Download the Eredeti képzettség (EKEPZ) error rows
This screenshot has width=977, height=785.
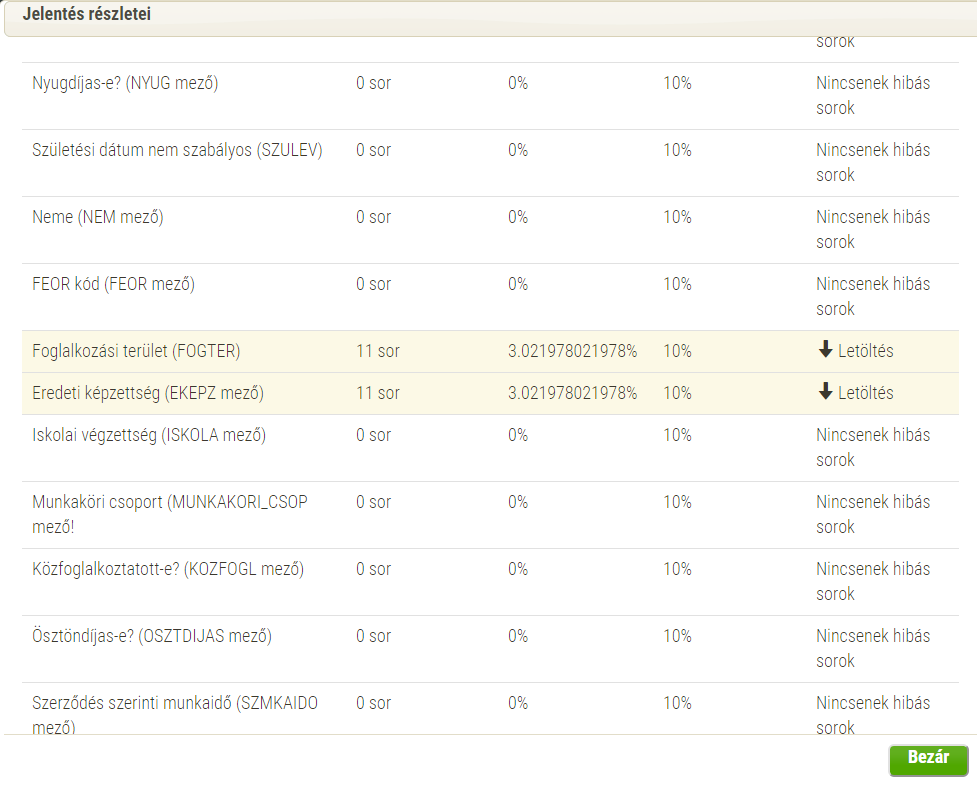[856, 392]
